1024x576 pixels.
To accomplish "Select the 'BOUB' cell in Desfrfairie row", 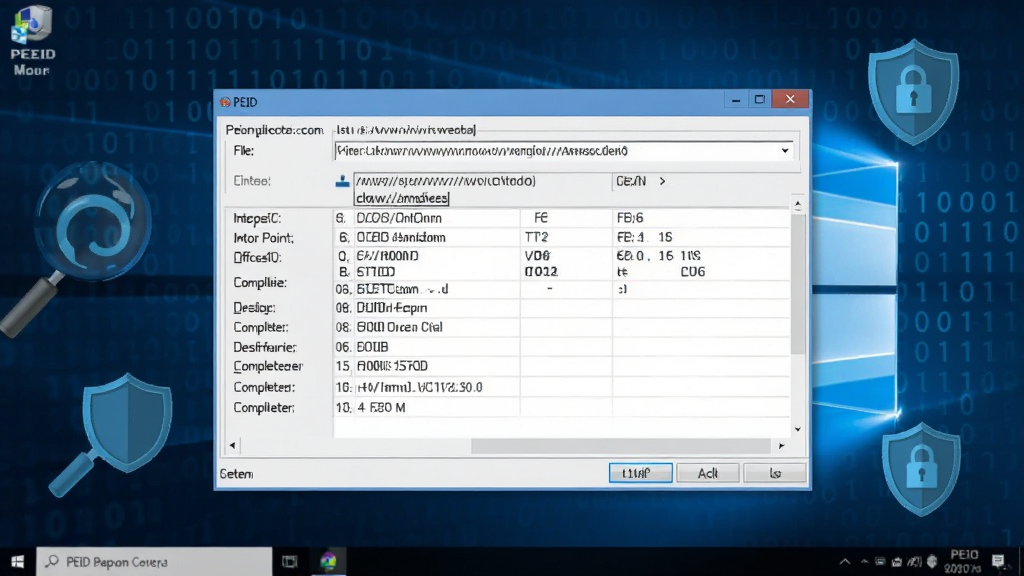I will tap(372, 347).
